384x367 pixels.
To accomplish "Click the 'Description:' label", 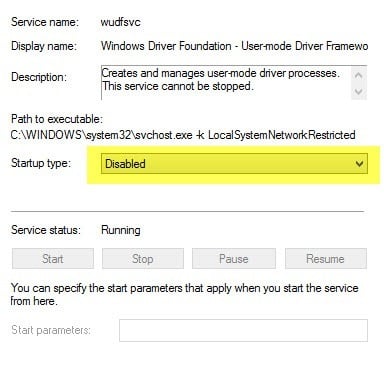I will 39,77.
